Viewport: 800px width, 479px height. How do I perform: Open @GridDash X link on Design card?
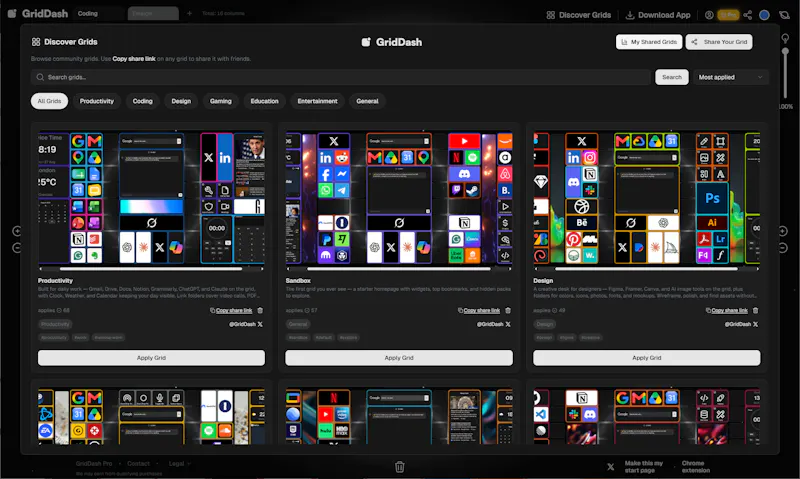(x=741, y=324)
